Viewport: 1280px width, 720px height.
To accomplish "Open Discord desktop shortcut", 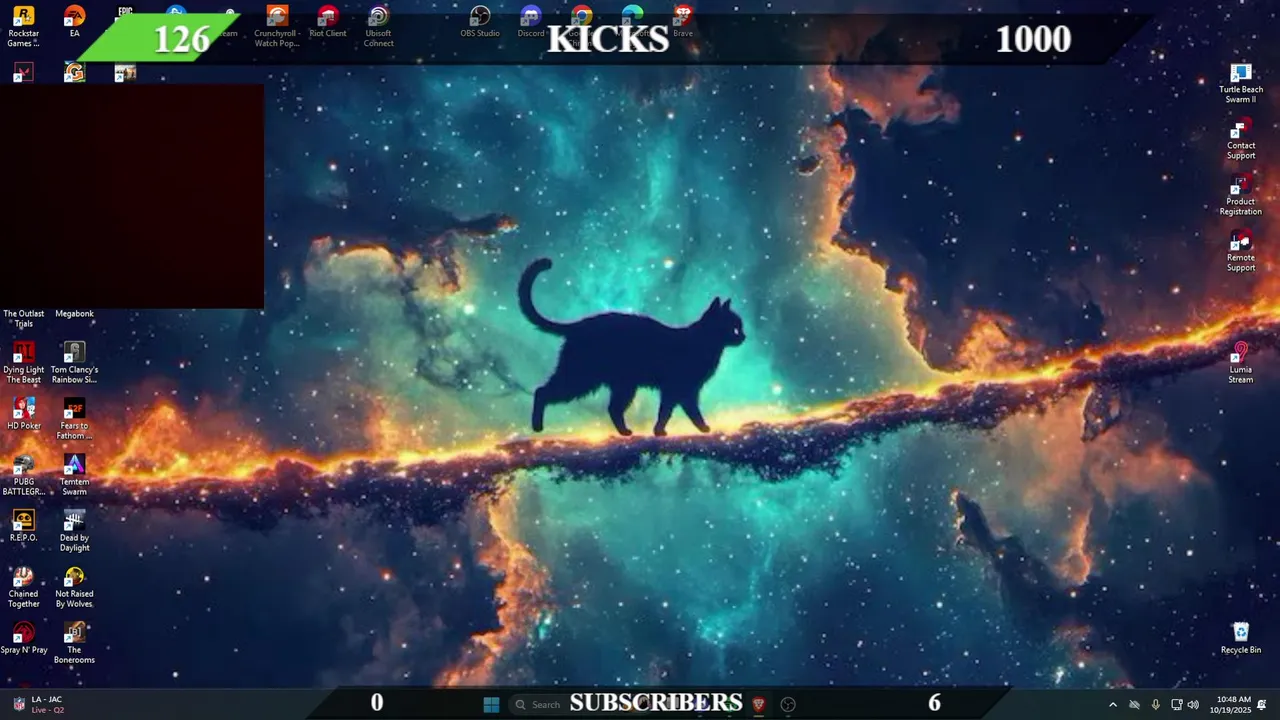I will click(x=531, y=22).
